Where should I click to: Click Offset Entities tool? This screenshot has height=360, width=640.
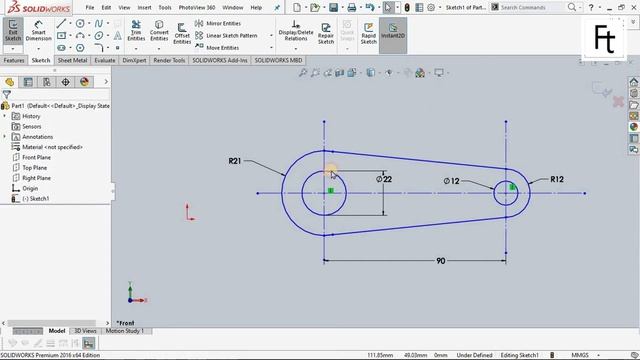coord(182,33)
